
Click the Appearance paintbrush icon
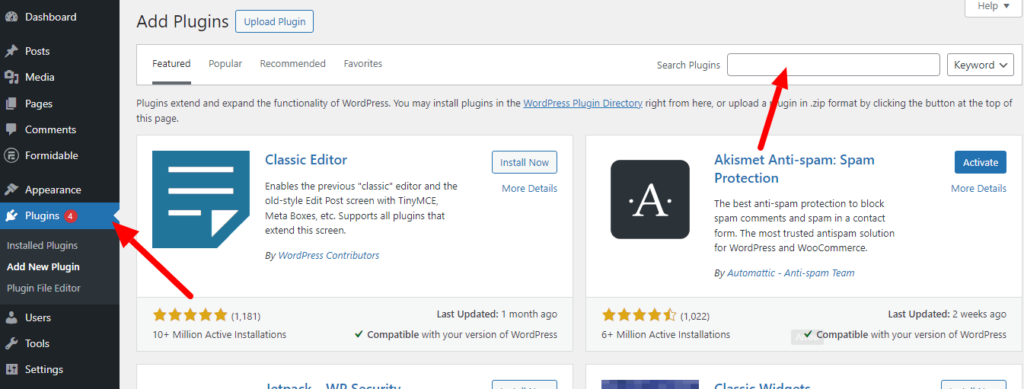pos(11,190)
